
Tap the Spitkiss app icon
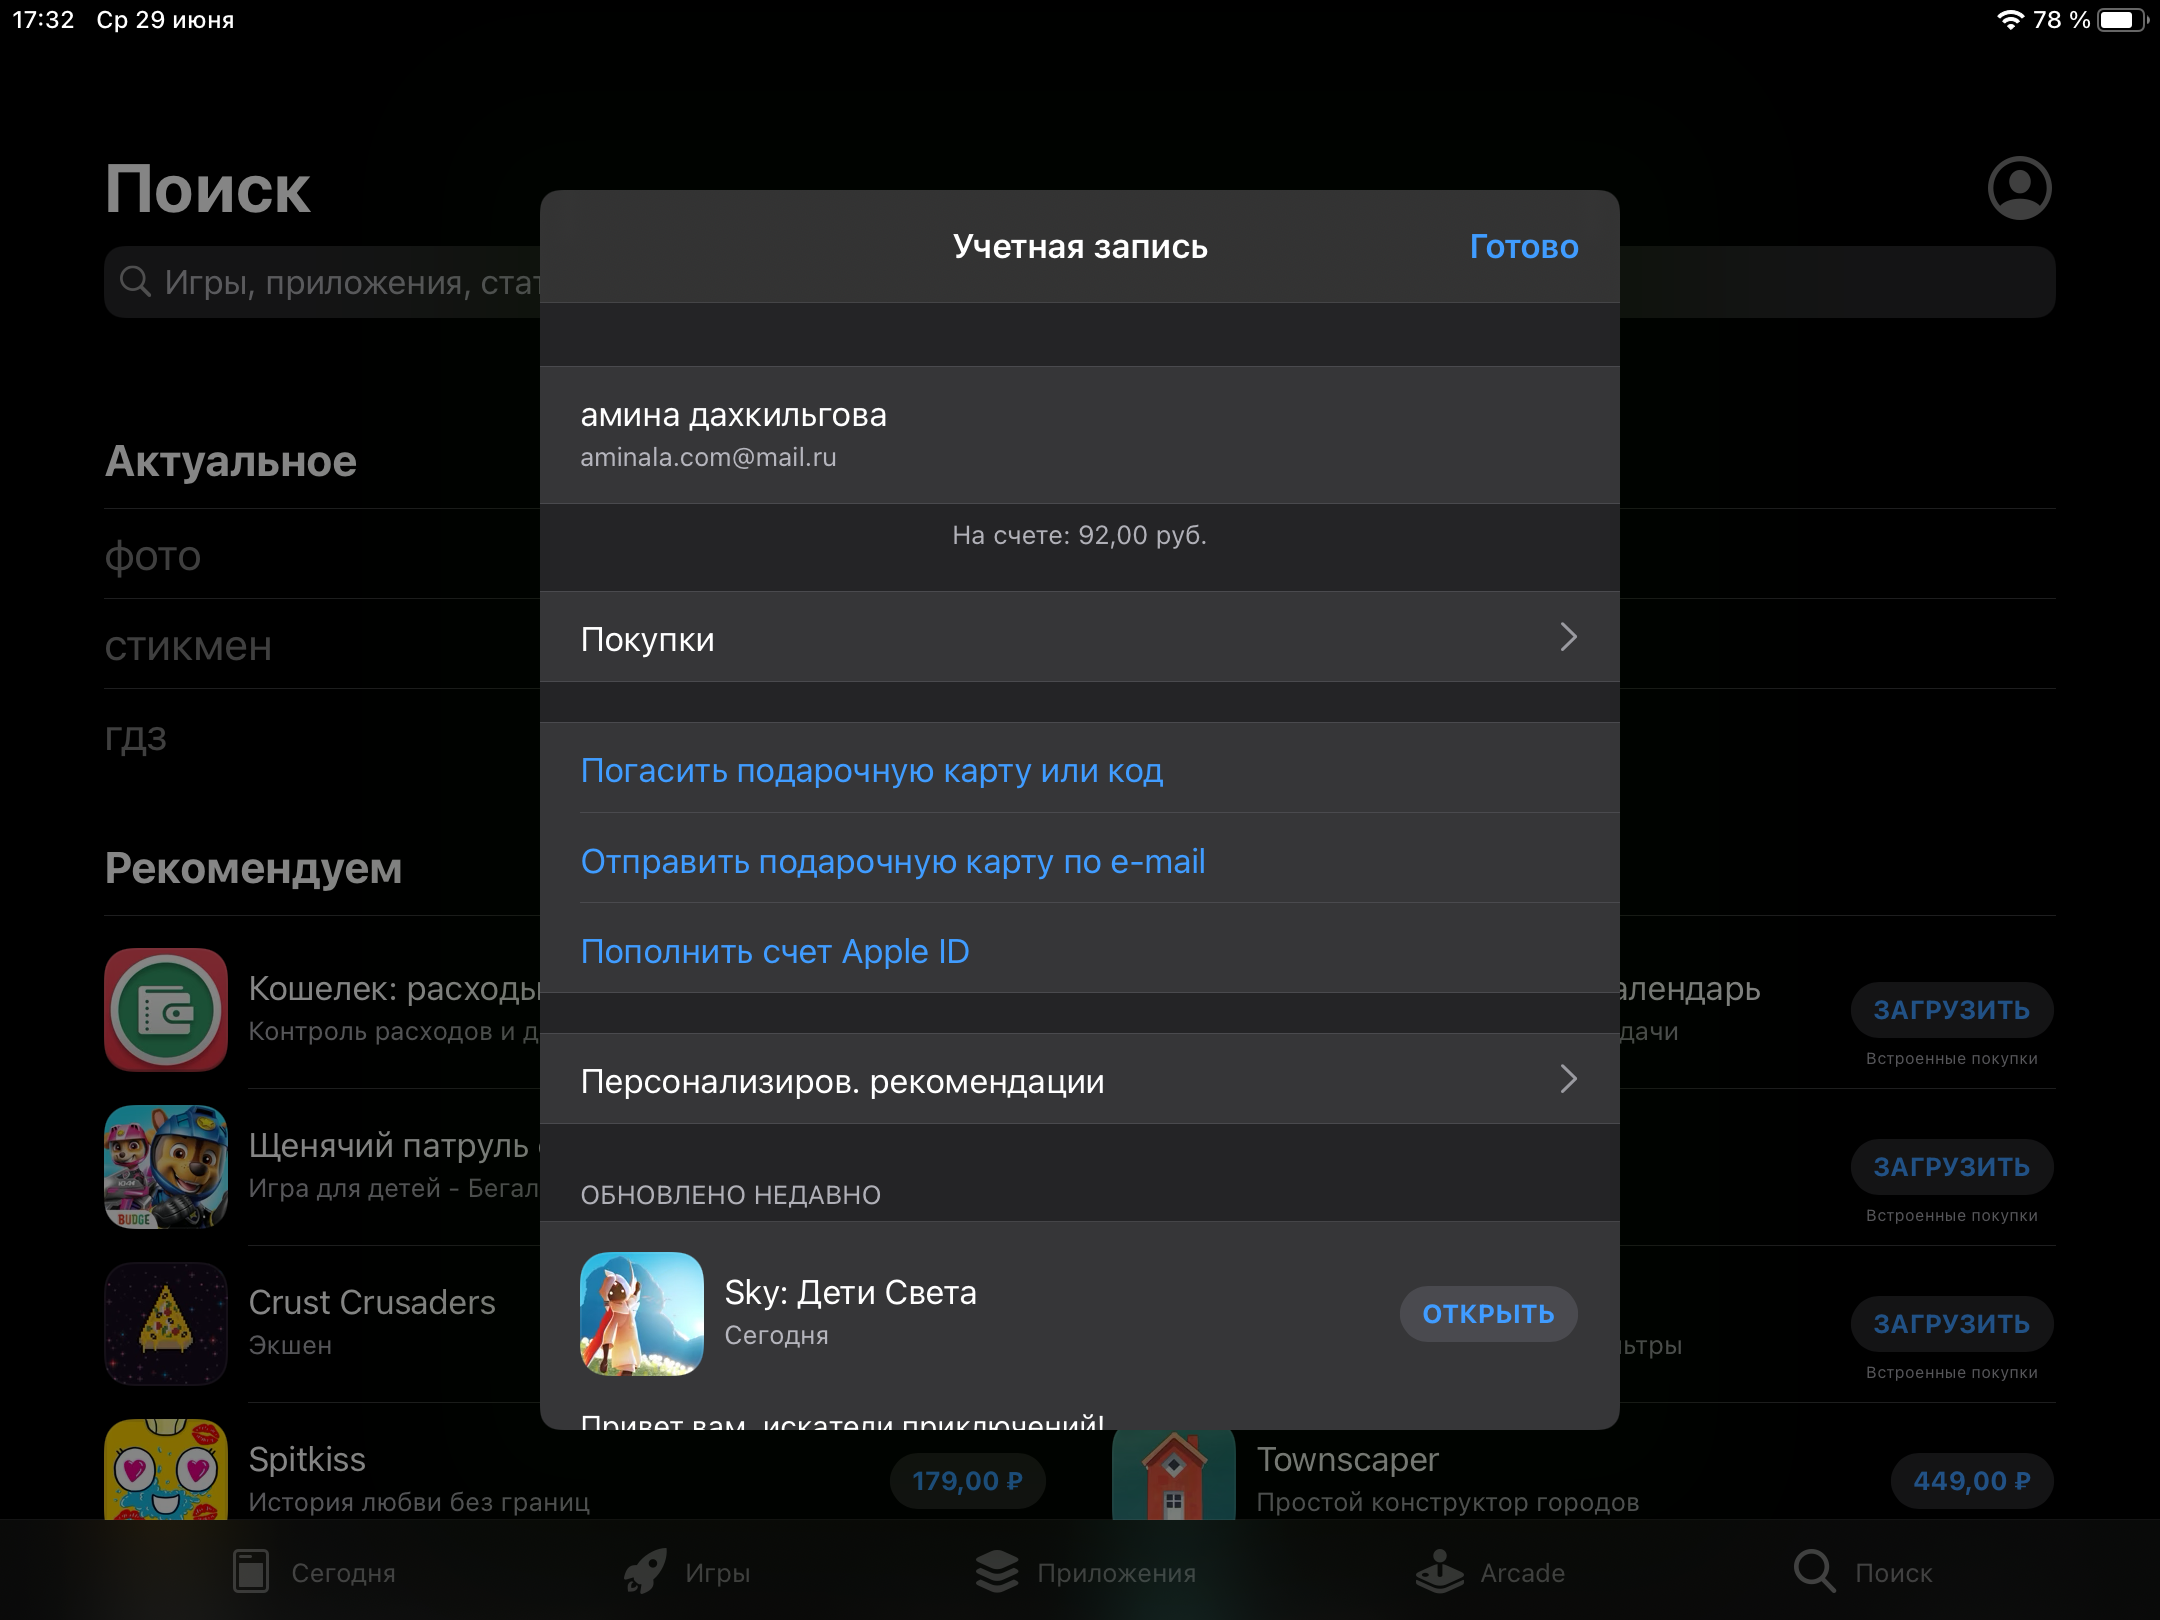coord(166,1470)
